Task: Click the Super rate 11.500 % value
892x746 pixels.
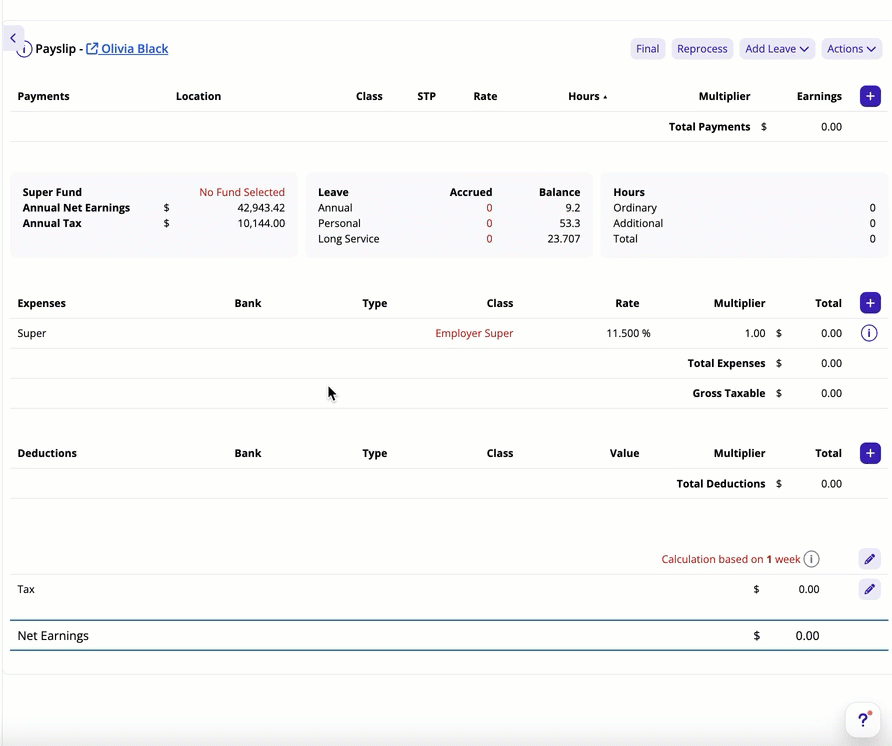Action: point(628,333)
